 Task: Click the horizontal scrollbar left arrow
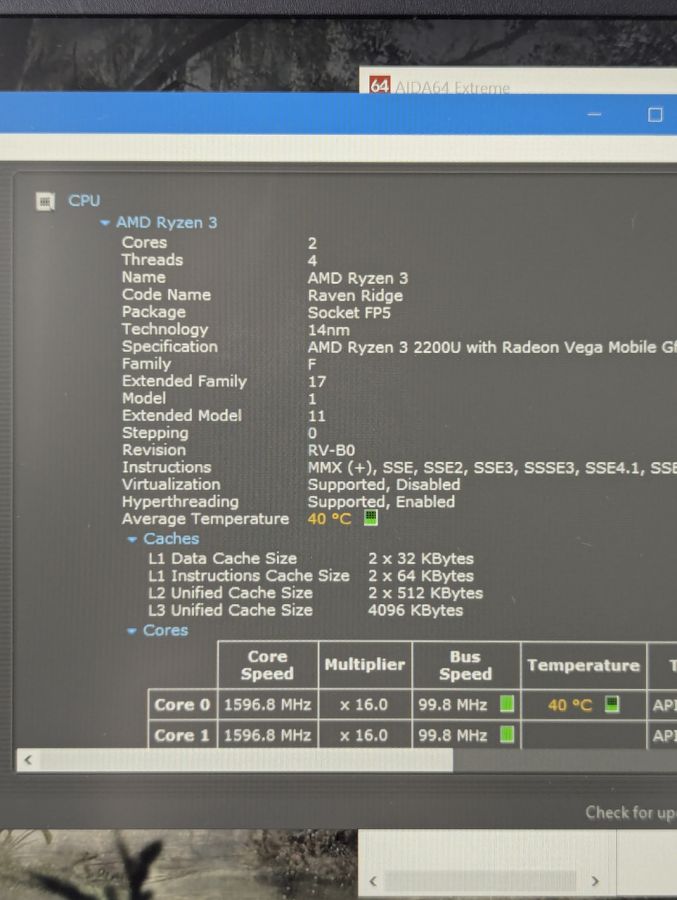(x=28, y=761)
